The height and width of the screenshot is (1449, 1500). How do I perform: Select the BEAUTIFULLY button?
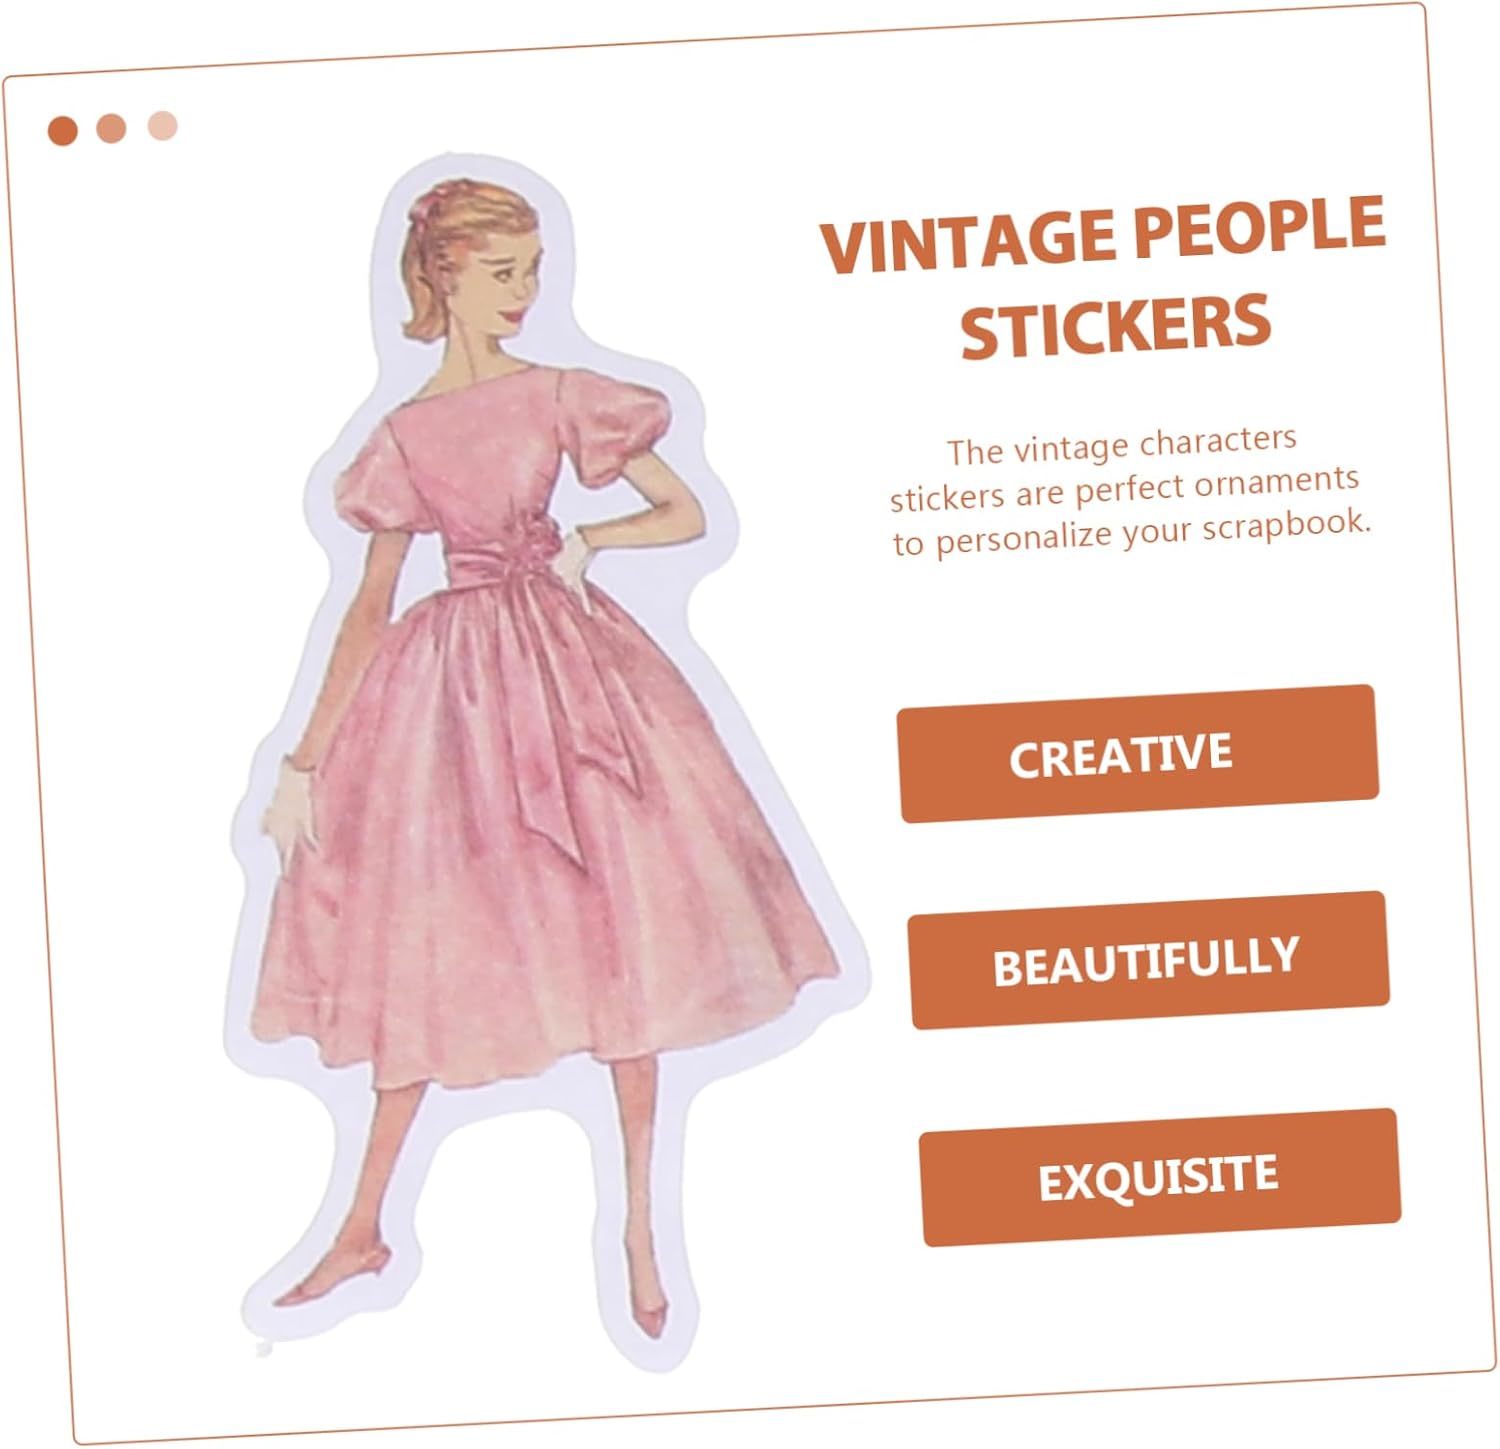[1148, 960]
